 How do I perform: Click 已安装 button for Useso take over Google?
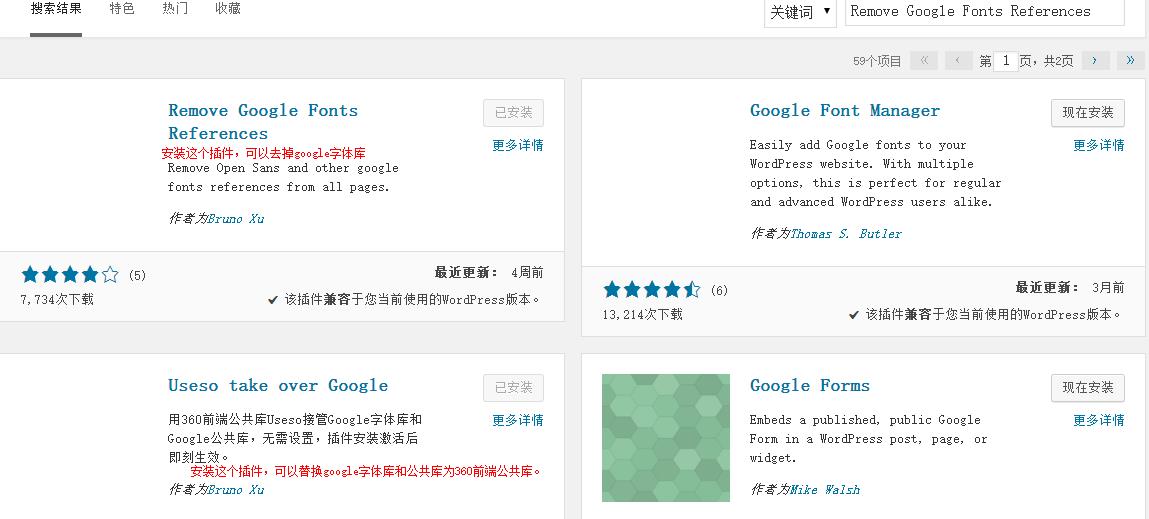point(513,388)
